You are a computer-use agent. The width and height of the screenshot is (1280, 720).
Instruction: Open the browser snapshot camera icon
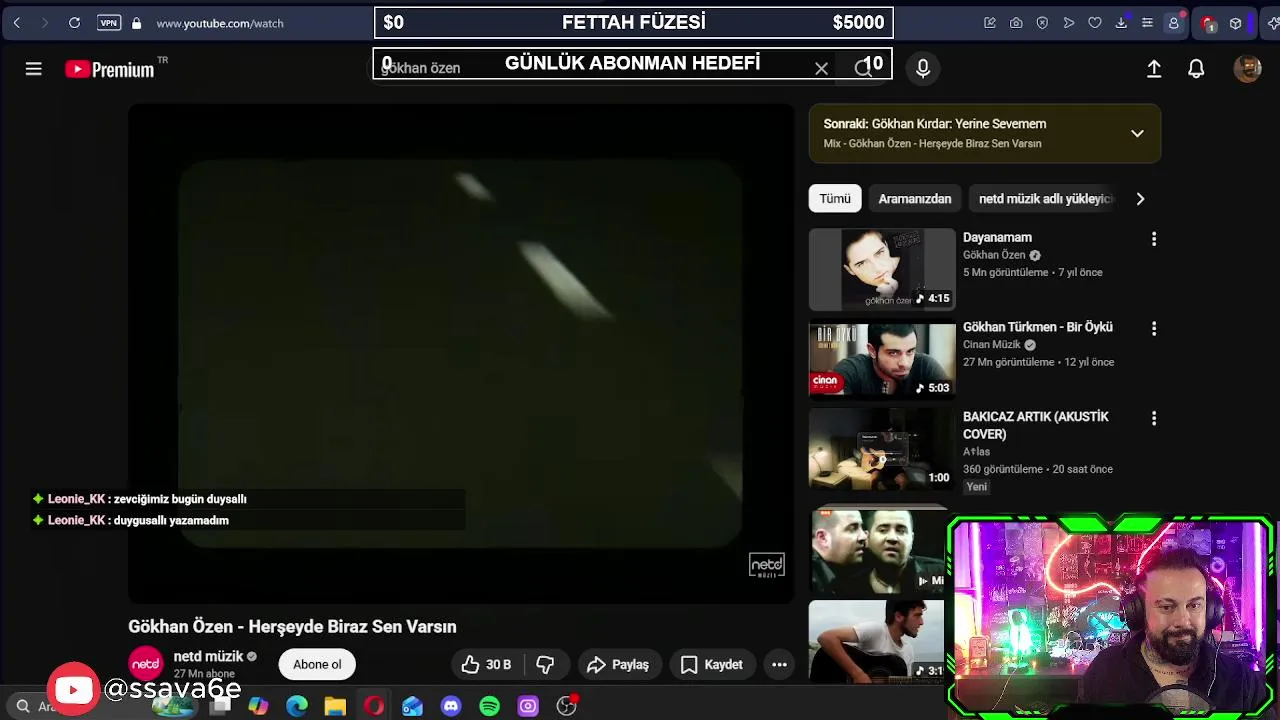click(x=1016, y=23)
